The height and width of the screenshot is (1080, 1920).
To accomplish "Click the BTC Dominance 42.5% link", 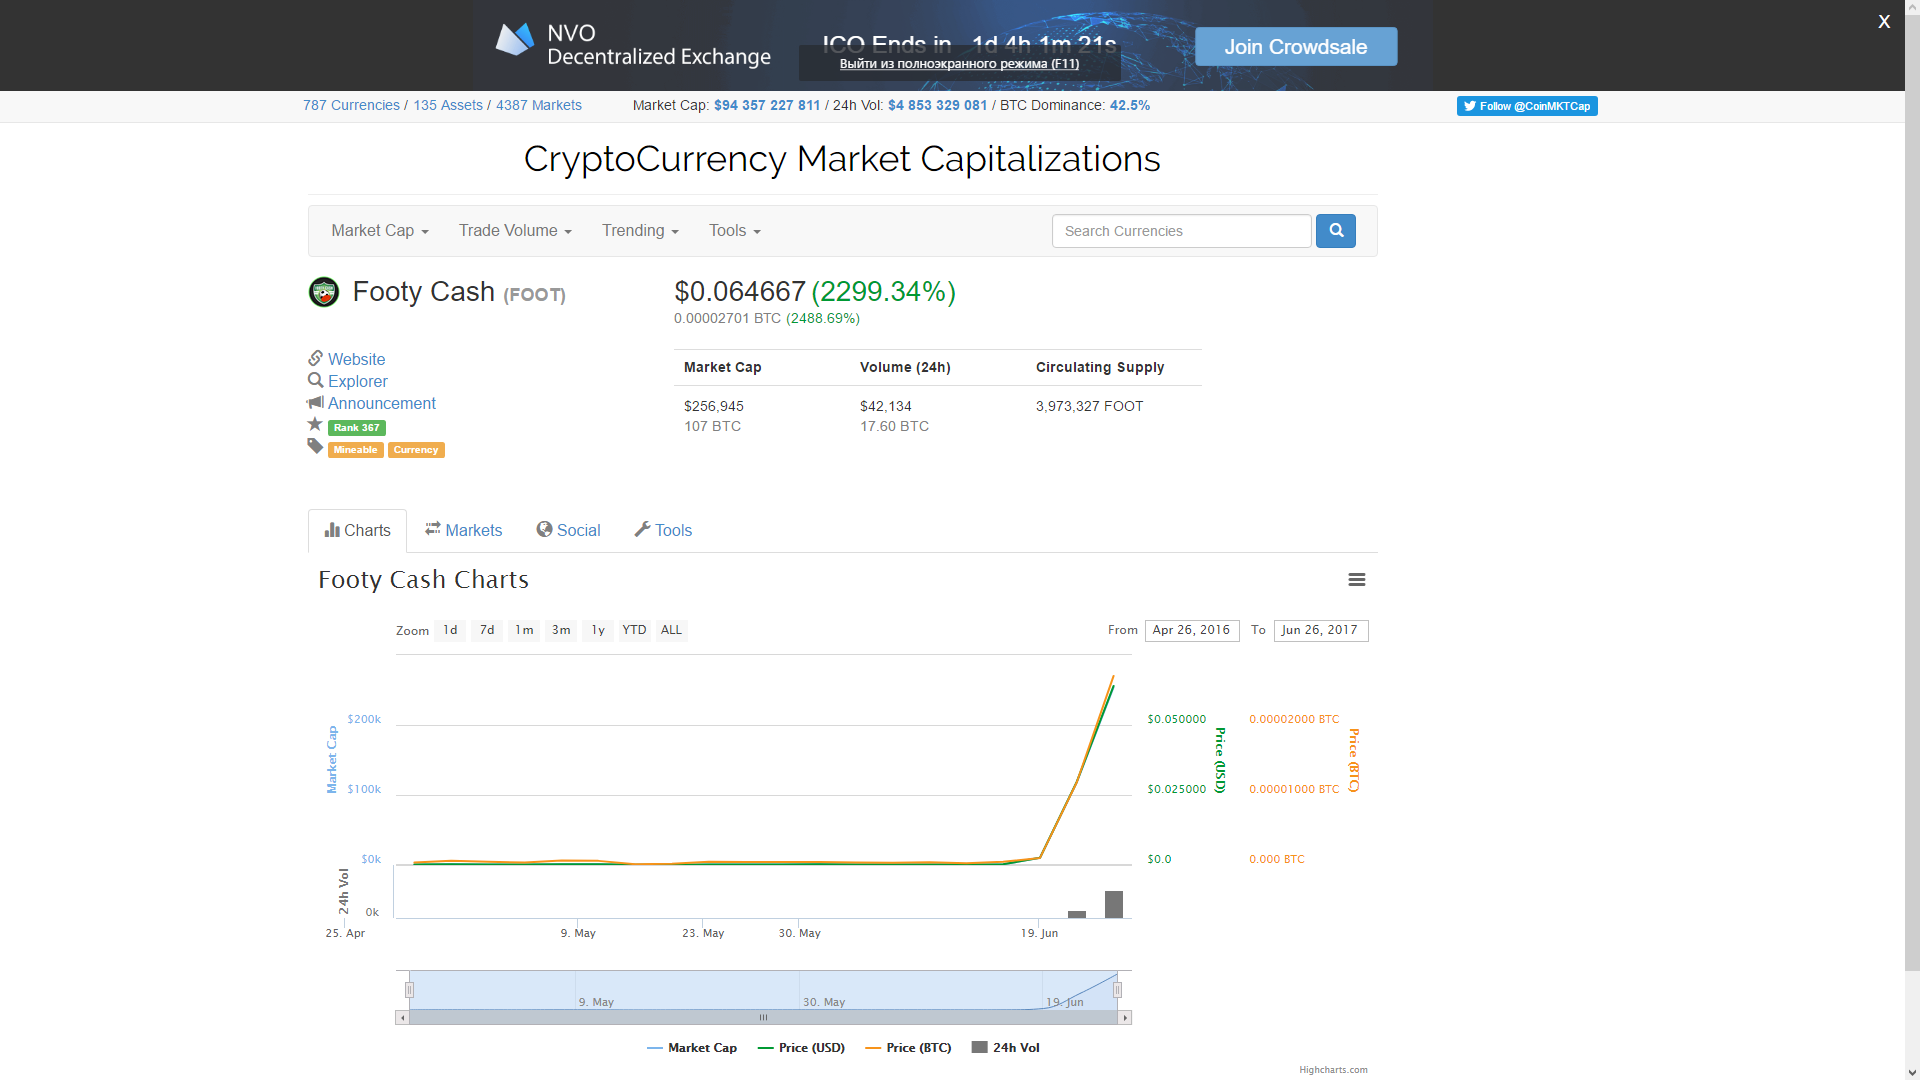I will tap(1130, 105).
